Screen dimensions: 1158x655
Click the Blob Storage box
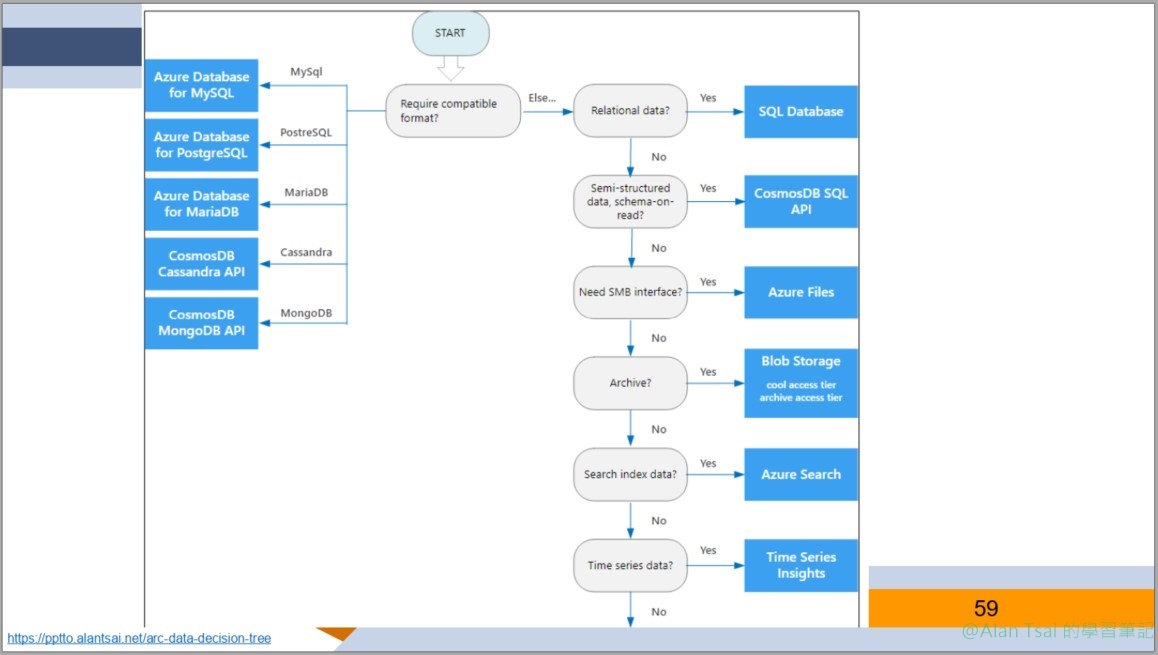[x=801, y=383]
